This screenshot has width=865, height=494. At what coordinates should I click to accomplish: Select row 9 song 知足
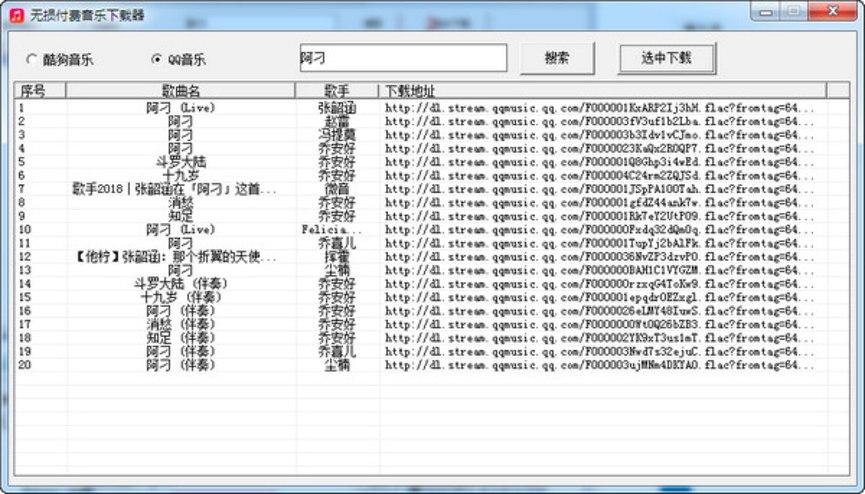(x=180, y=216)
